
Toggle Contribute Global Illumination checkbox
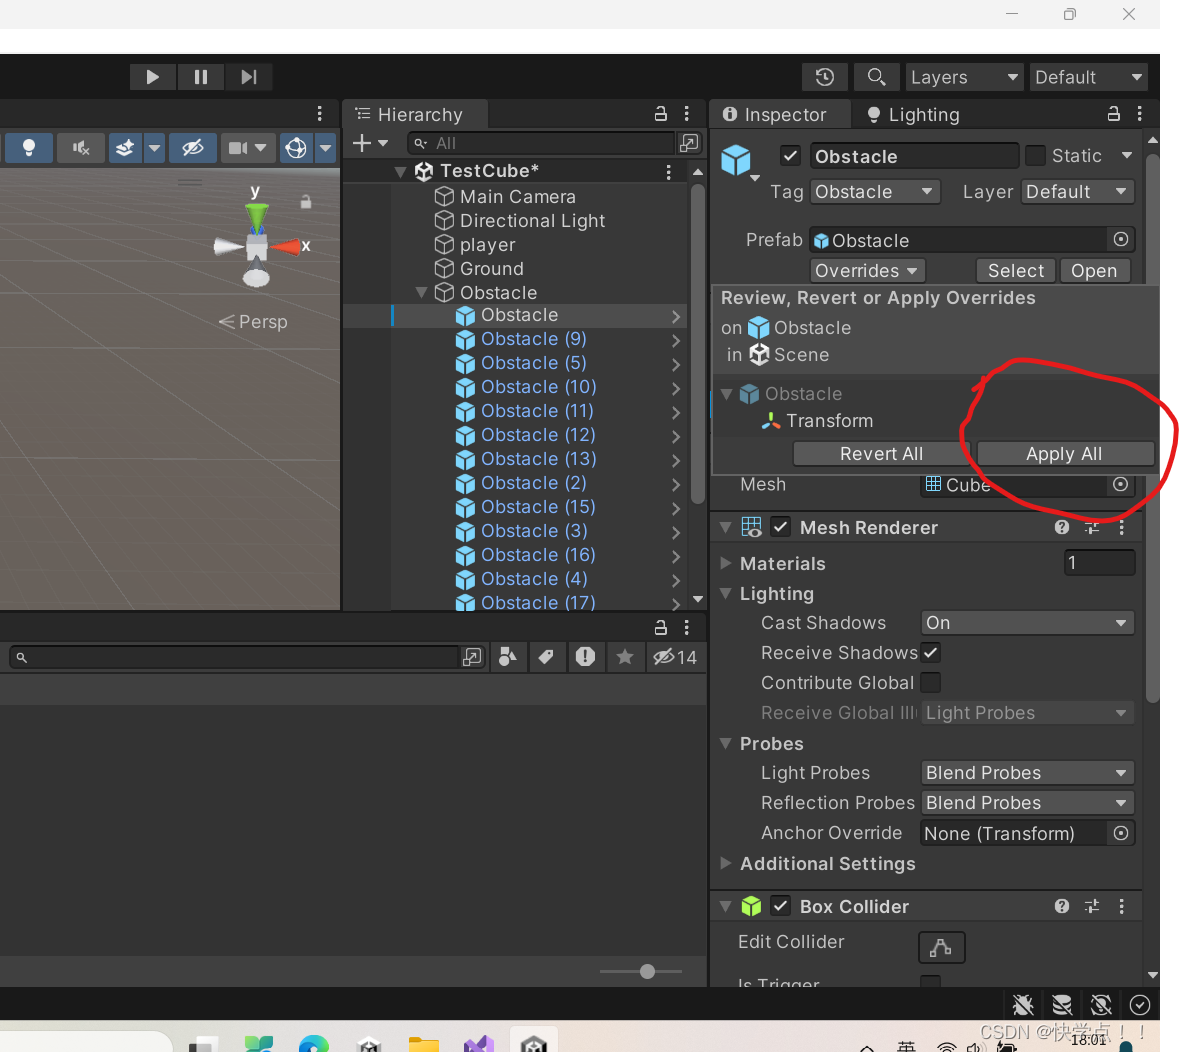coord(931,682)
